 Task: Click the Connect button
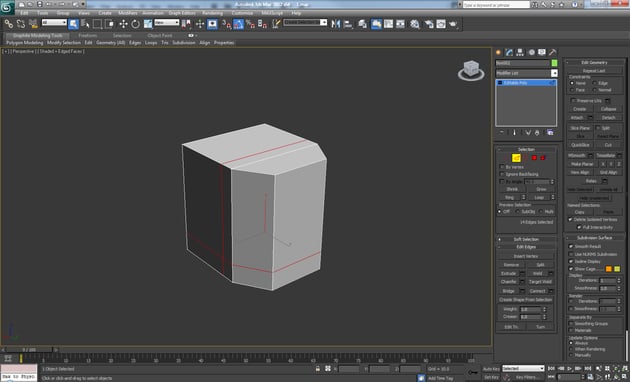(537, 291)
